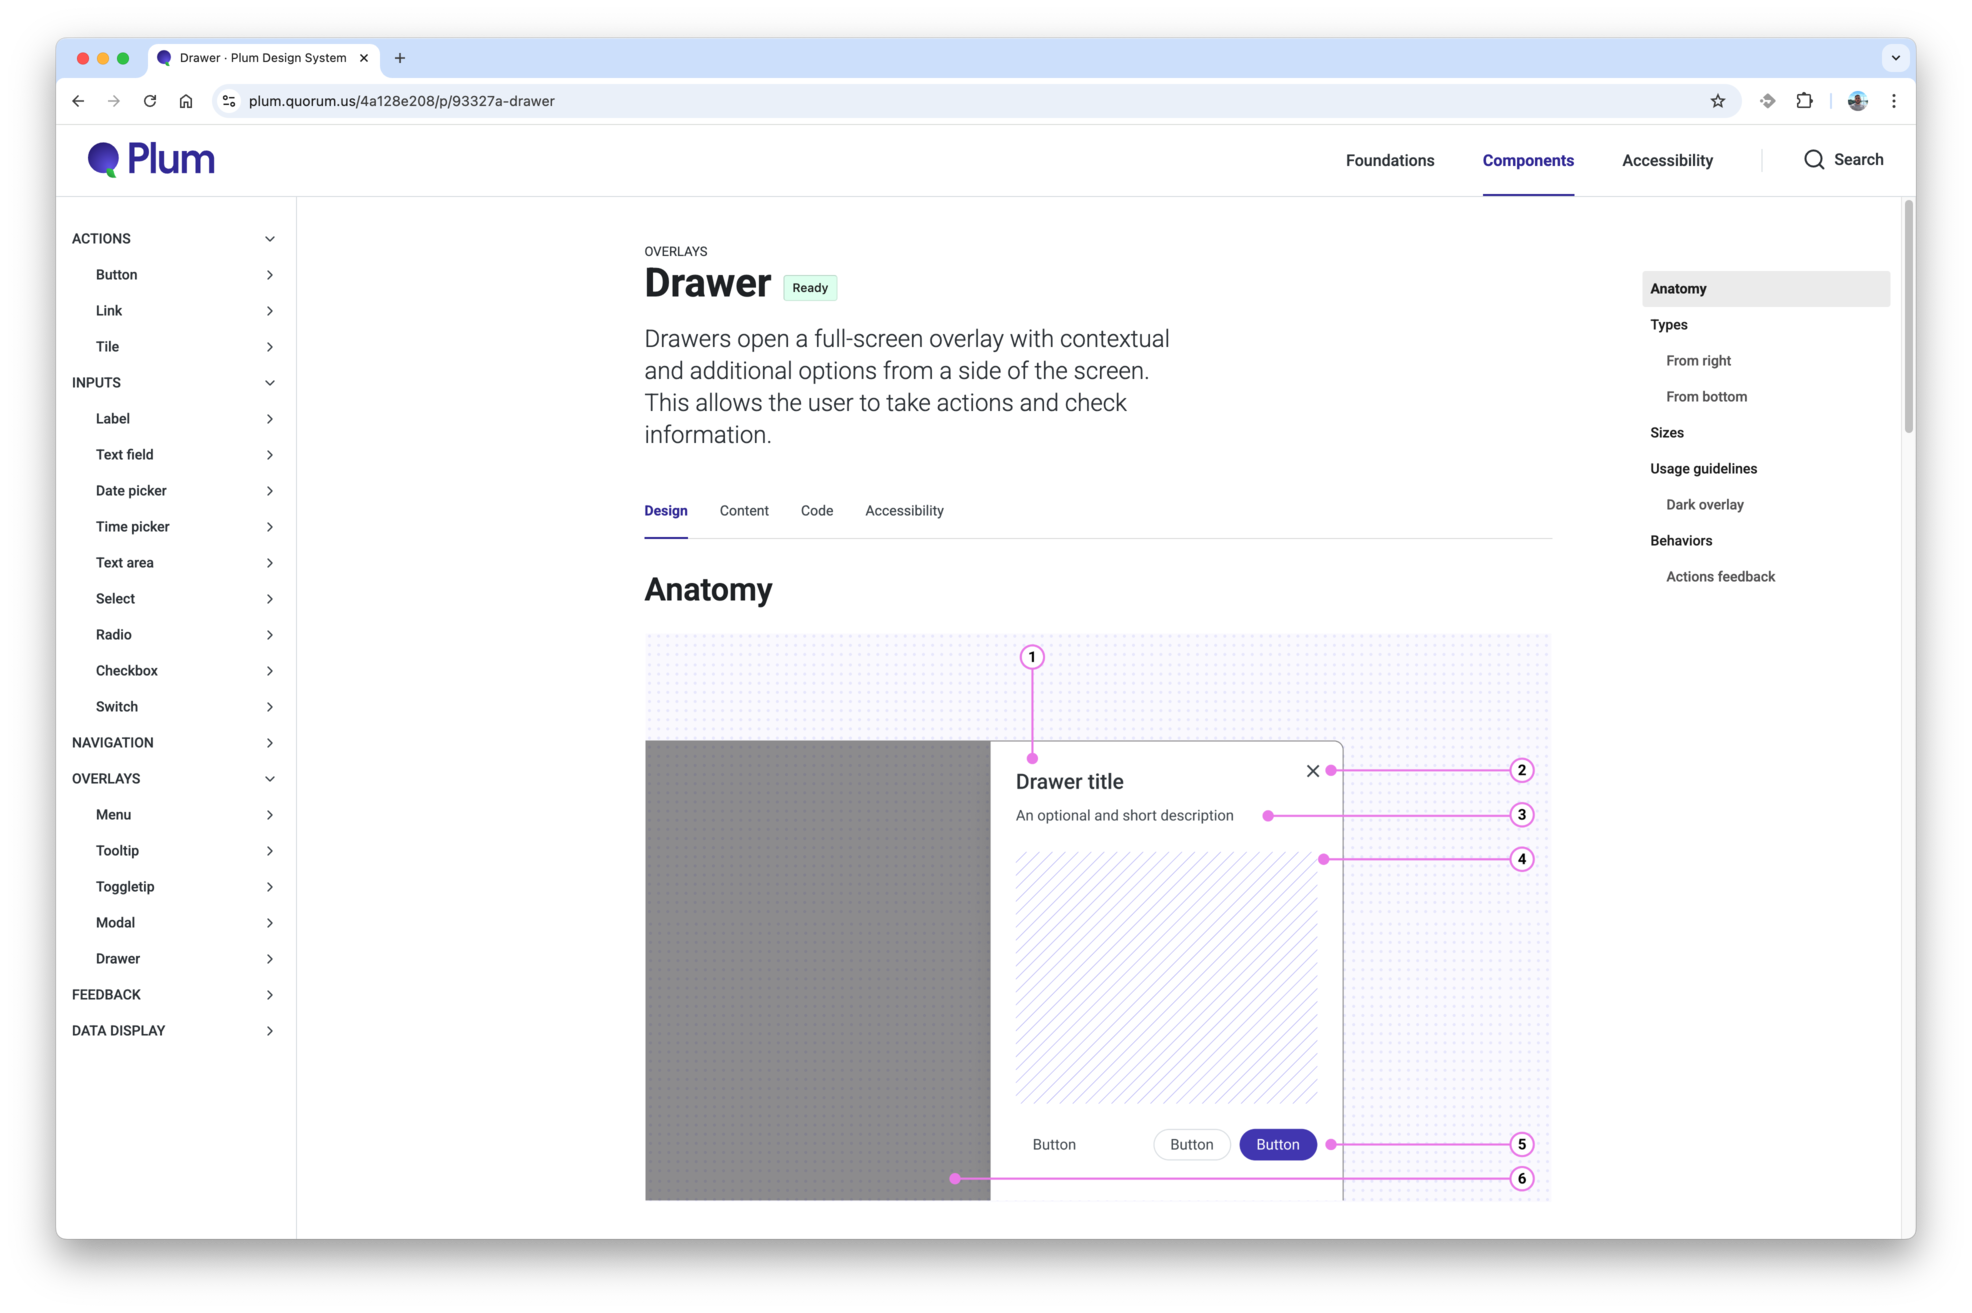1972x1313 pixels.
Task: Open Toggletip in the sidebar
Action: coord(125,887)
